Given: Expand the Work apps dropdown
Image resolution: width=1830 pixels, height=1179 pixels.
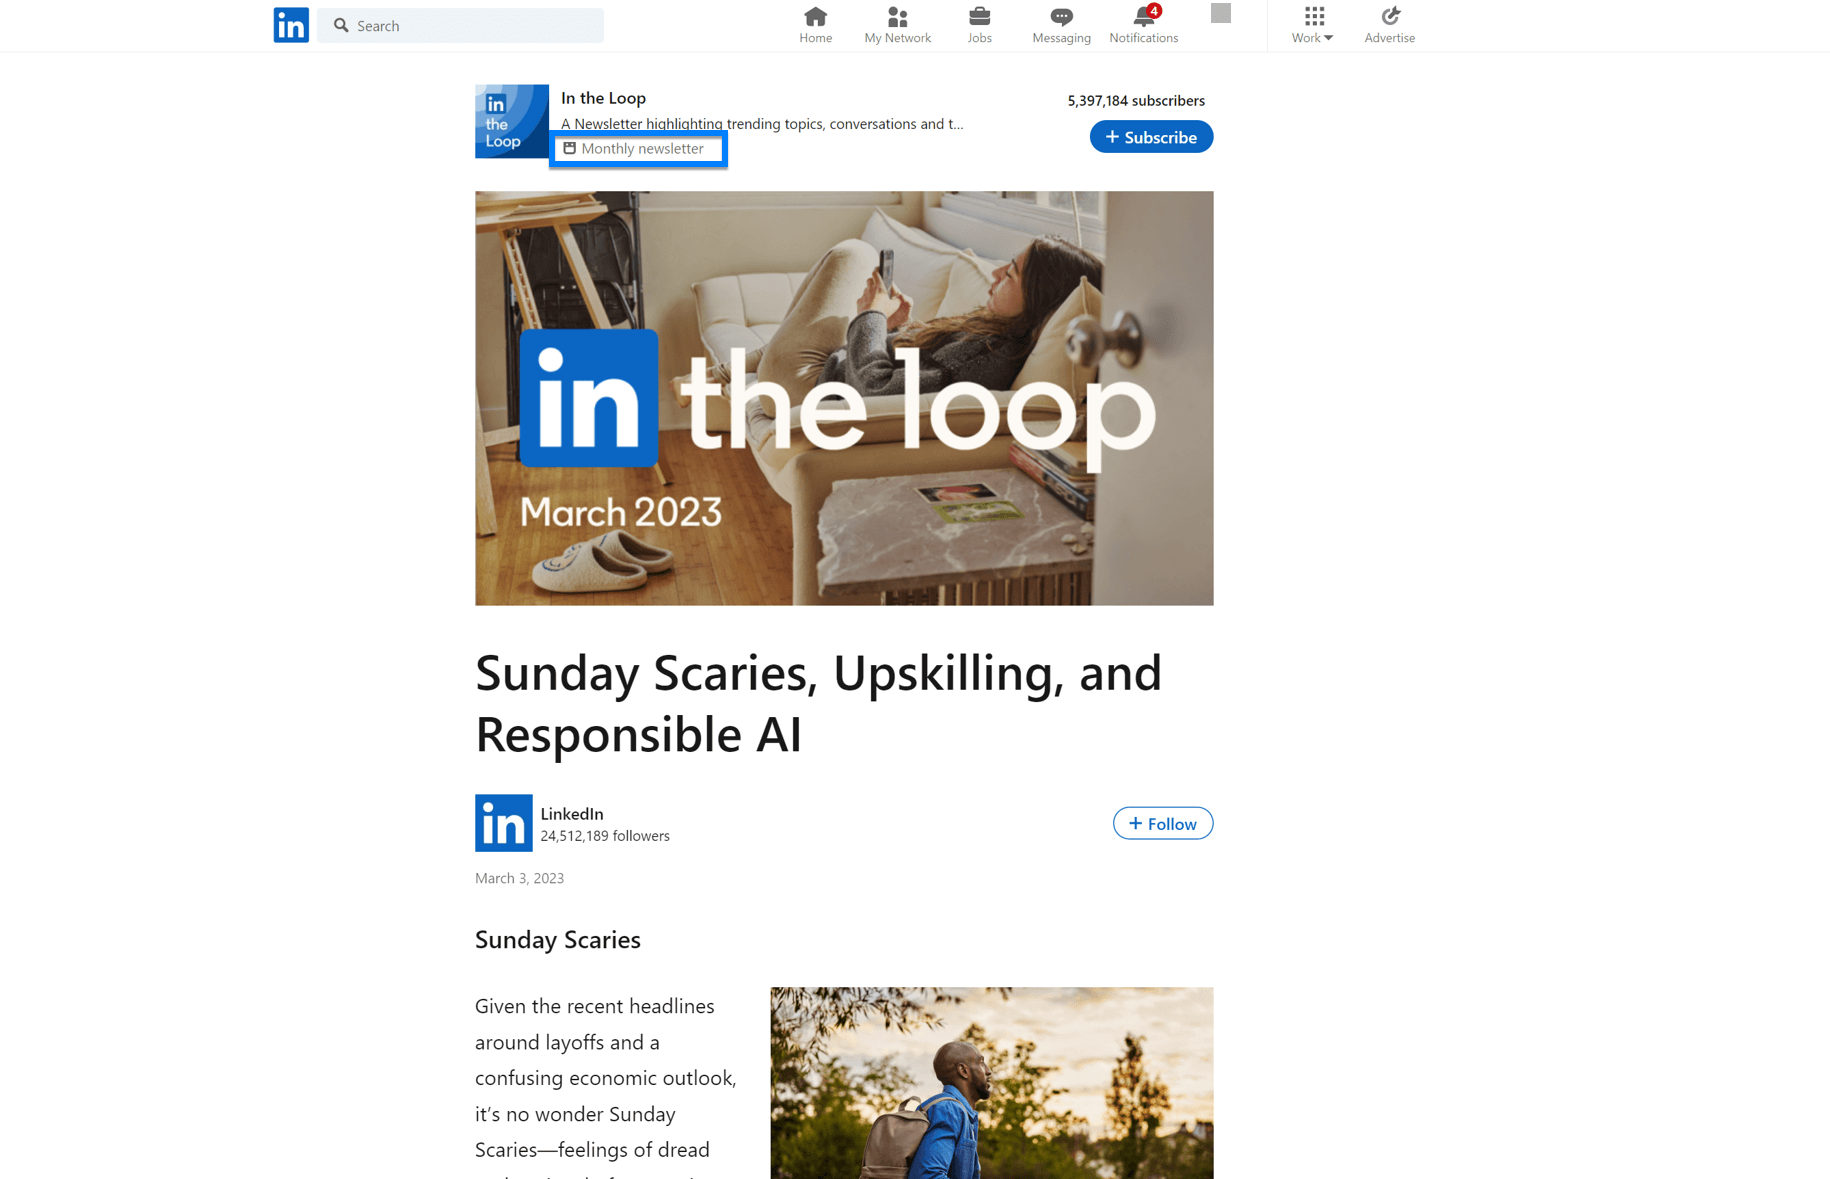Looking at the screenshot, I should pos(1313,25).
